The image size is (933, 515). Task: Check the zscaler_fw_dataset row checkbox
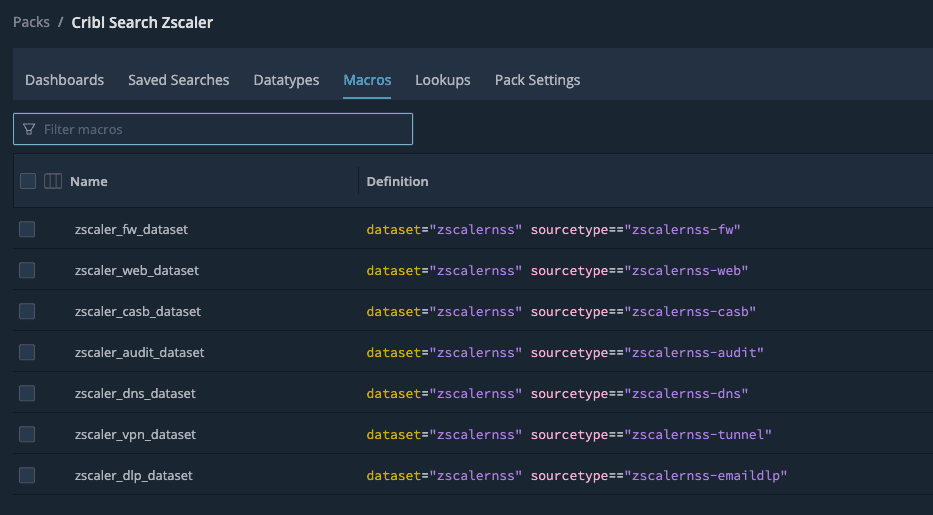pyautogui.click(x=27, y=229)
